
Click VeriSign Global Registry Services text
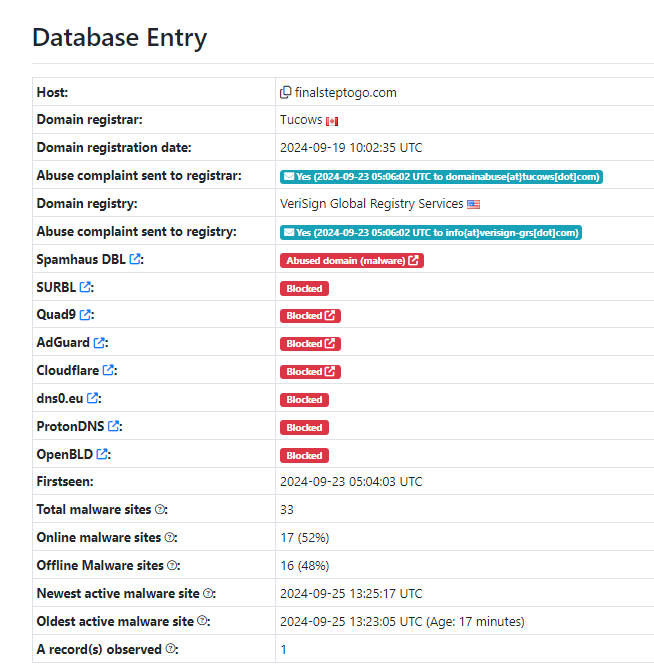coord(372,204)
